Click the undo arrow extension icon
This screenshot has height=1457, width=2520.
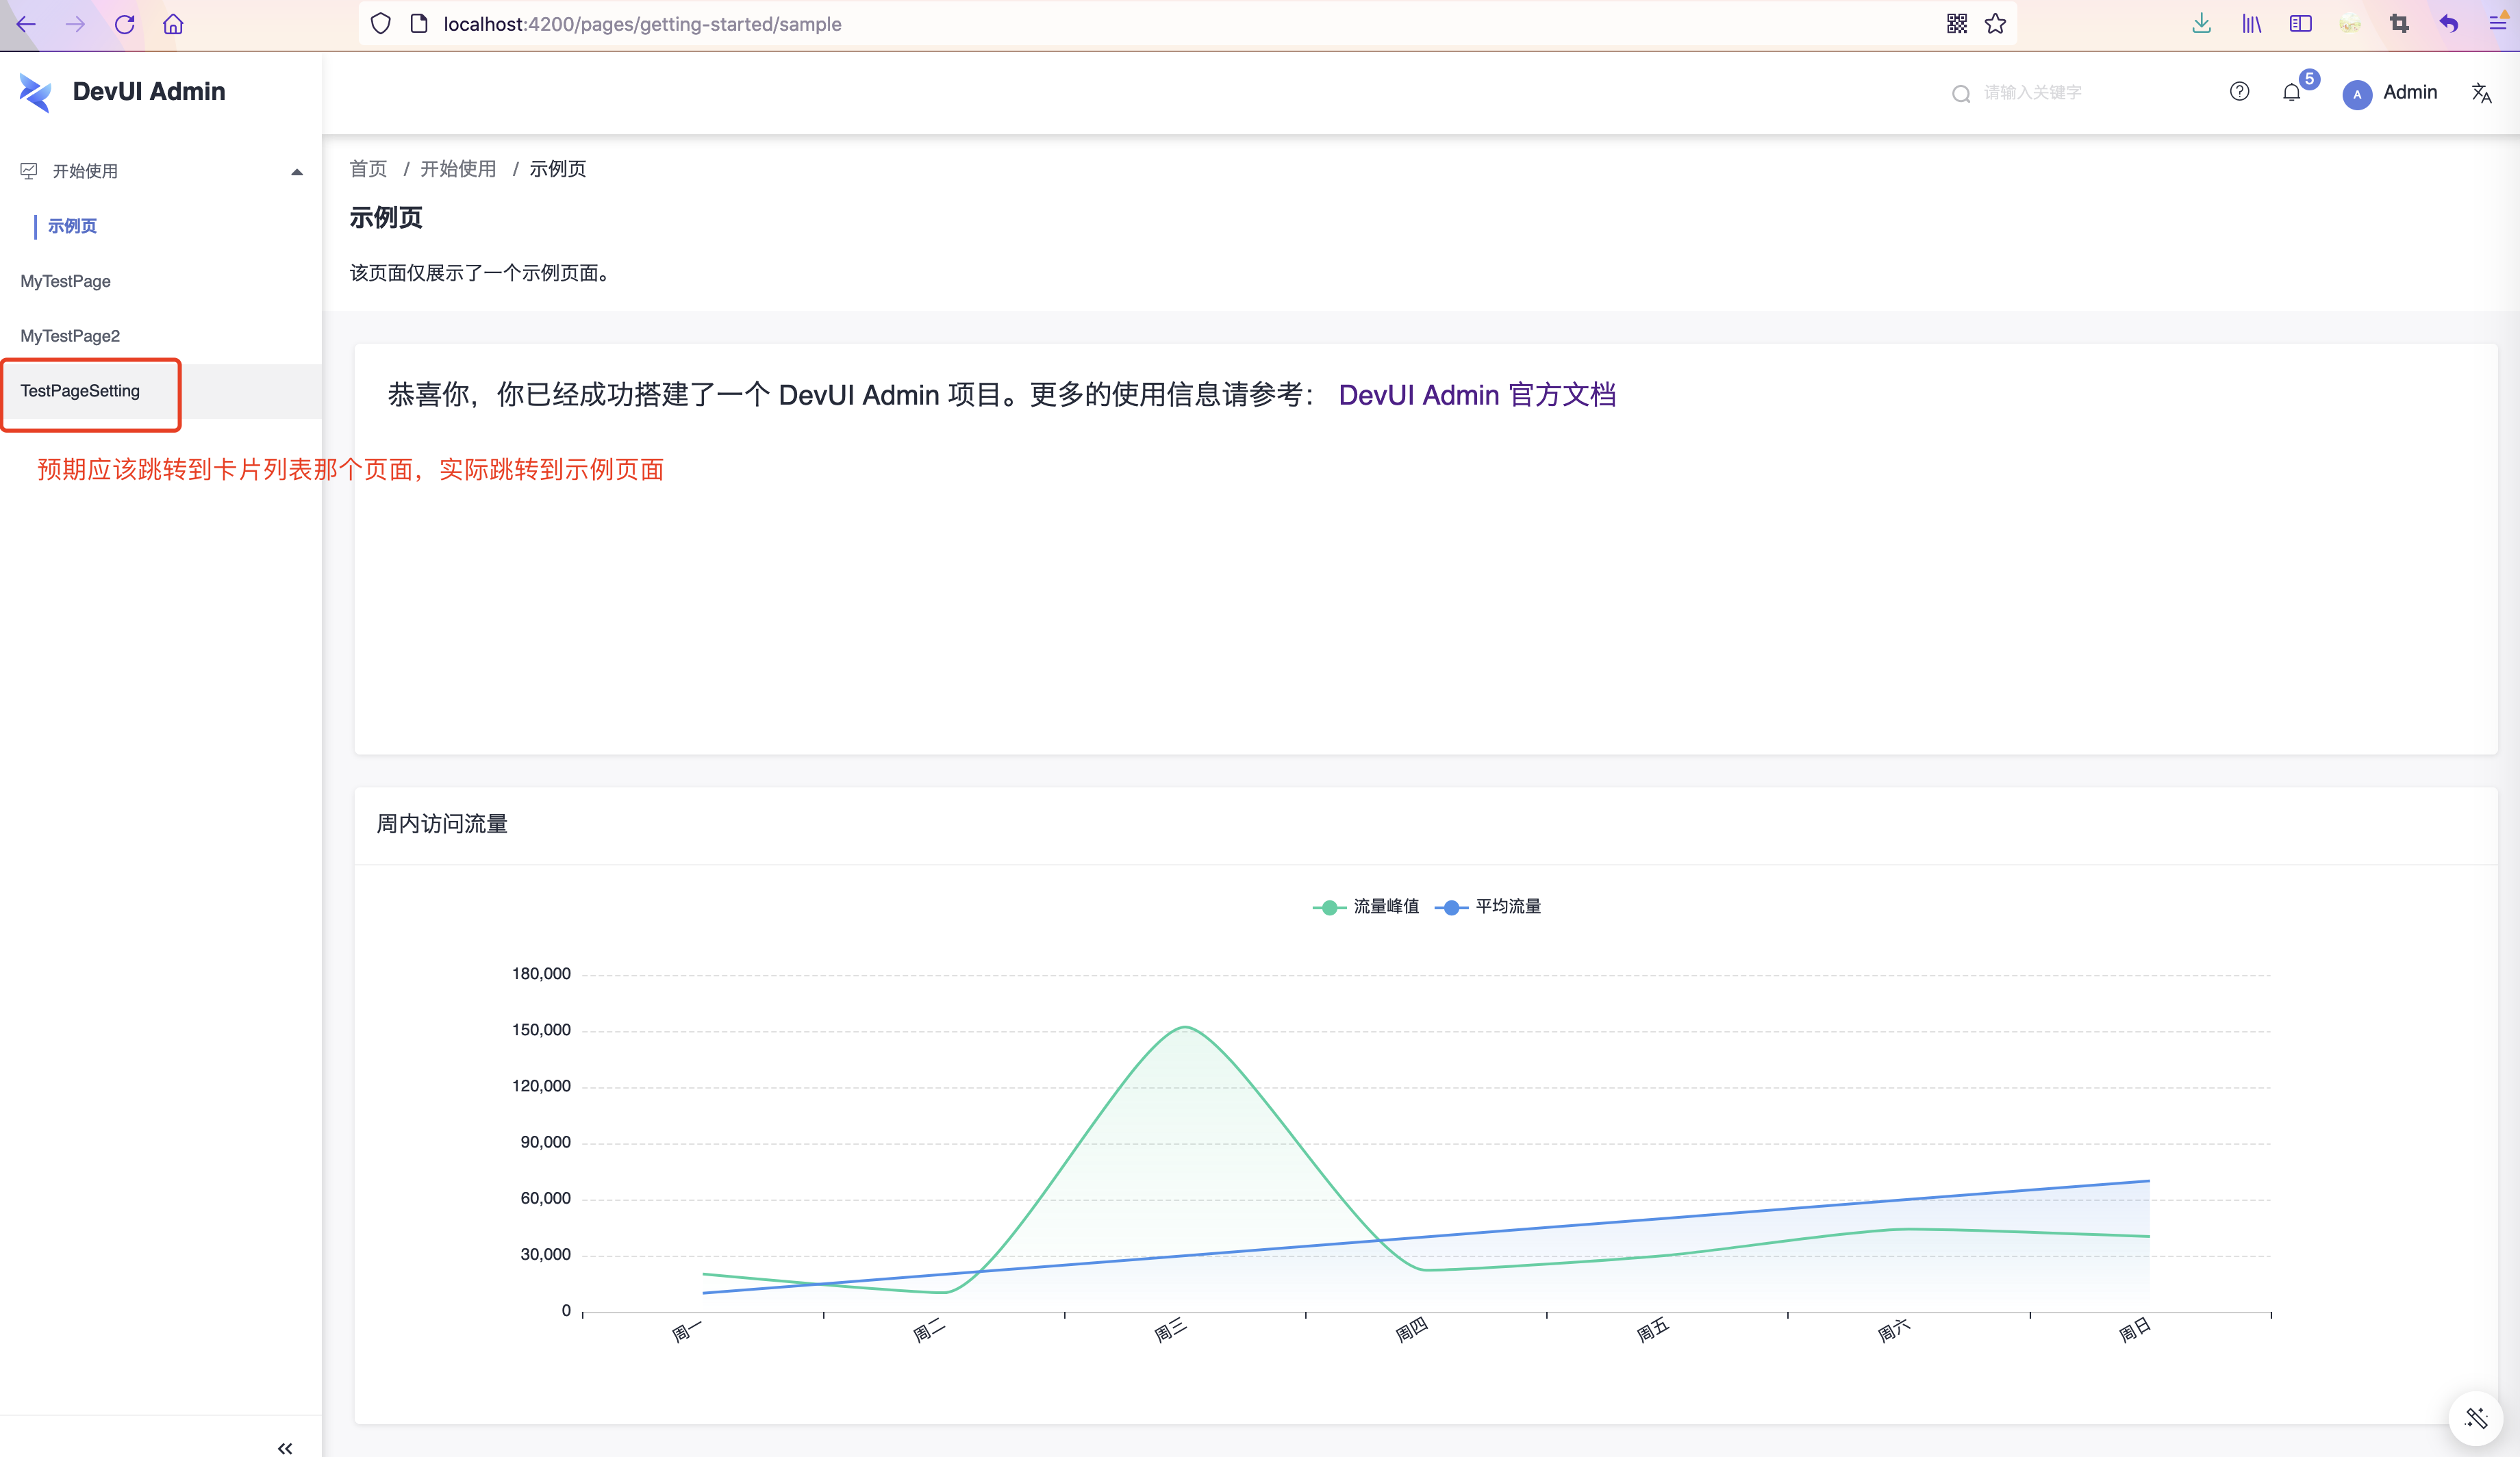(2448, 24)
